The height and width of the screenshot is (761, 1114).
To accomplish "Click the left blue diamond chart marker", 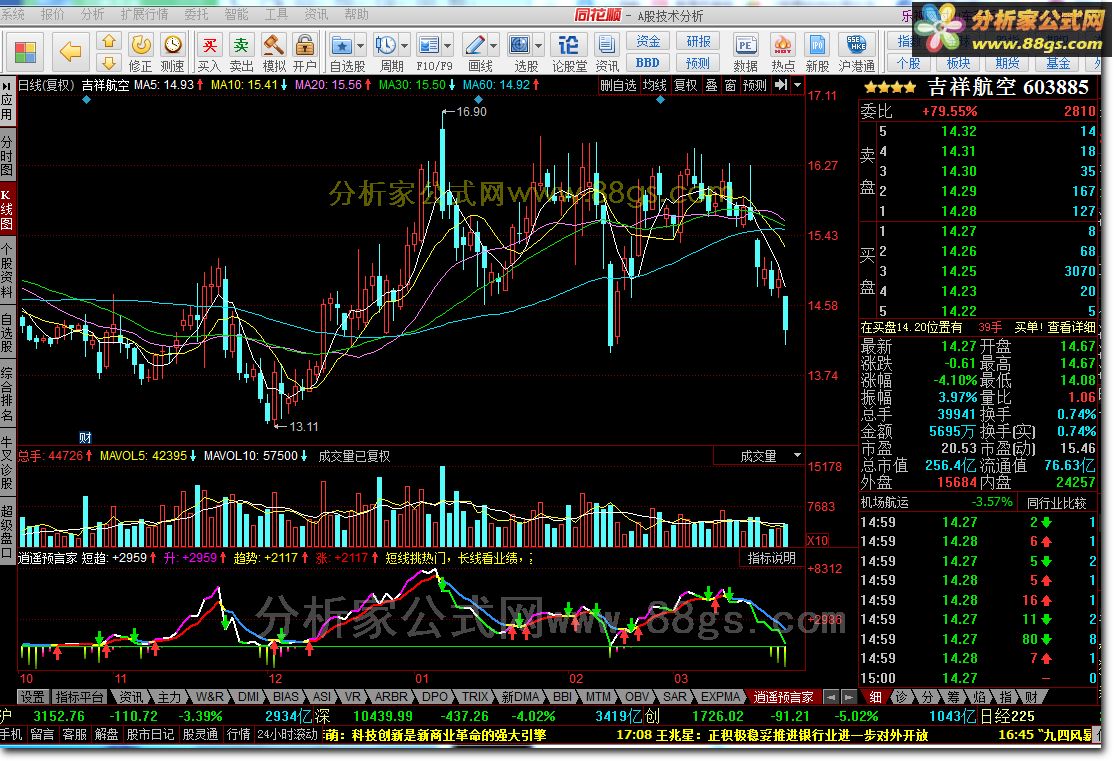I will coord(86,100).
